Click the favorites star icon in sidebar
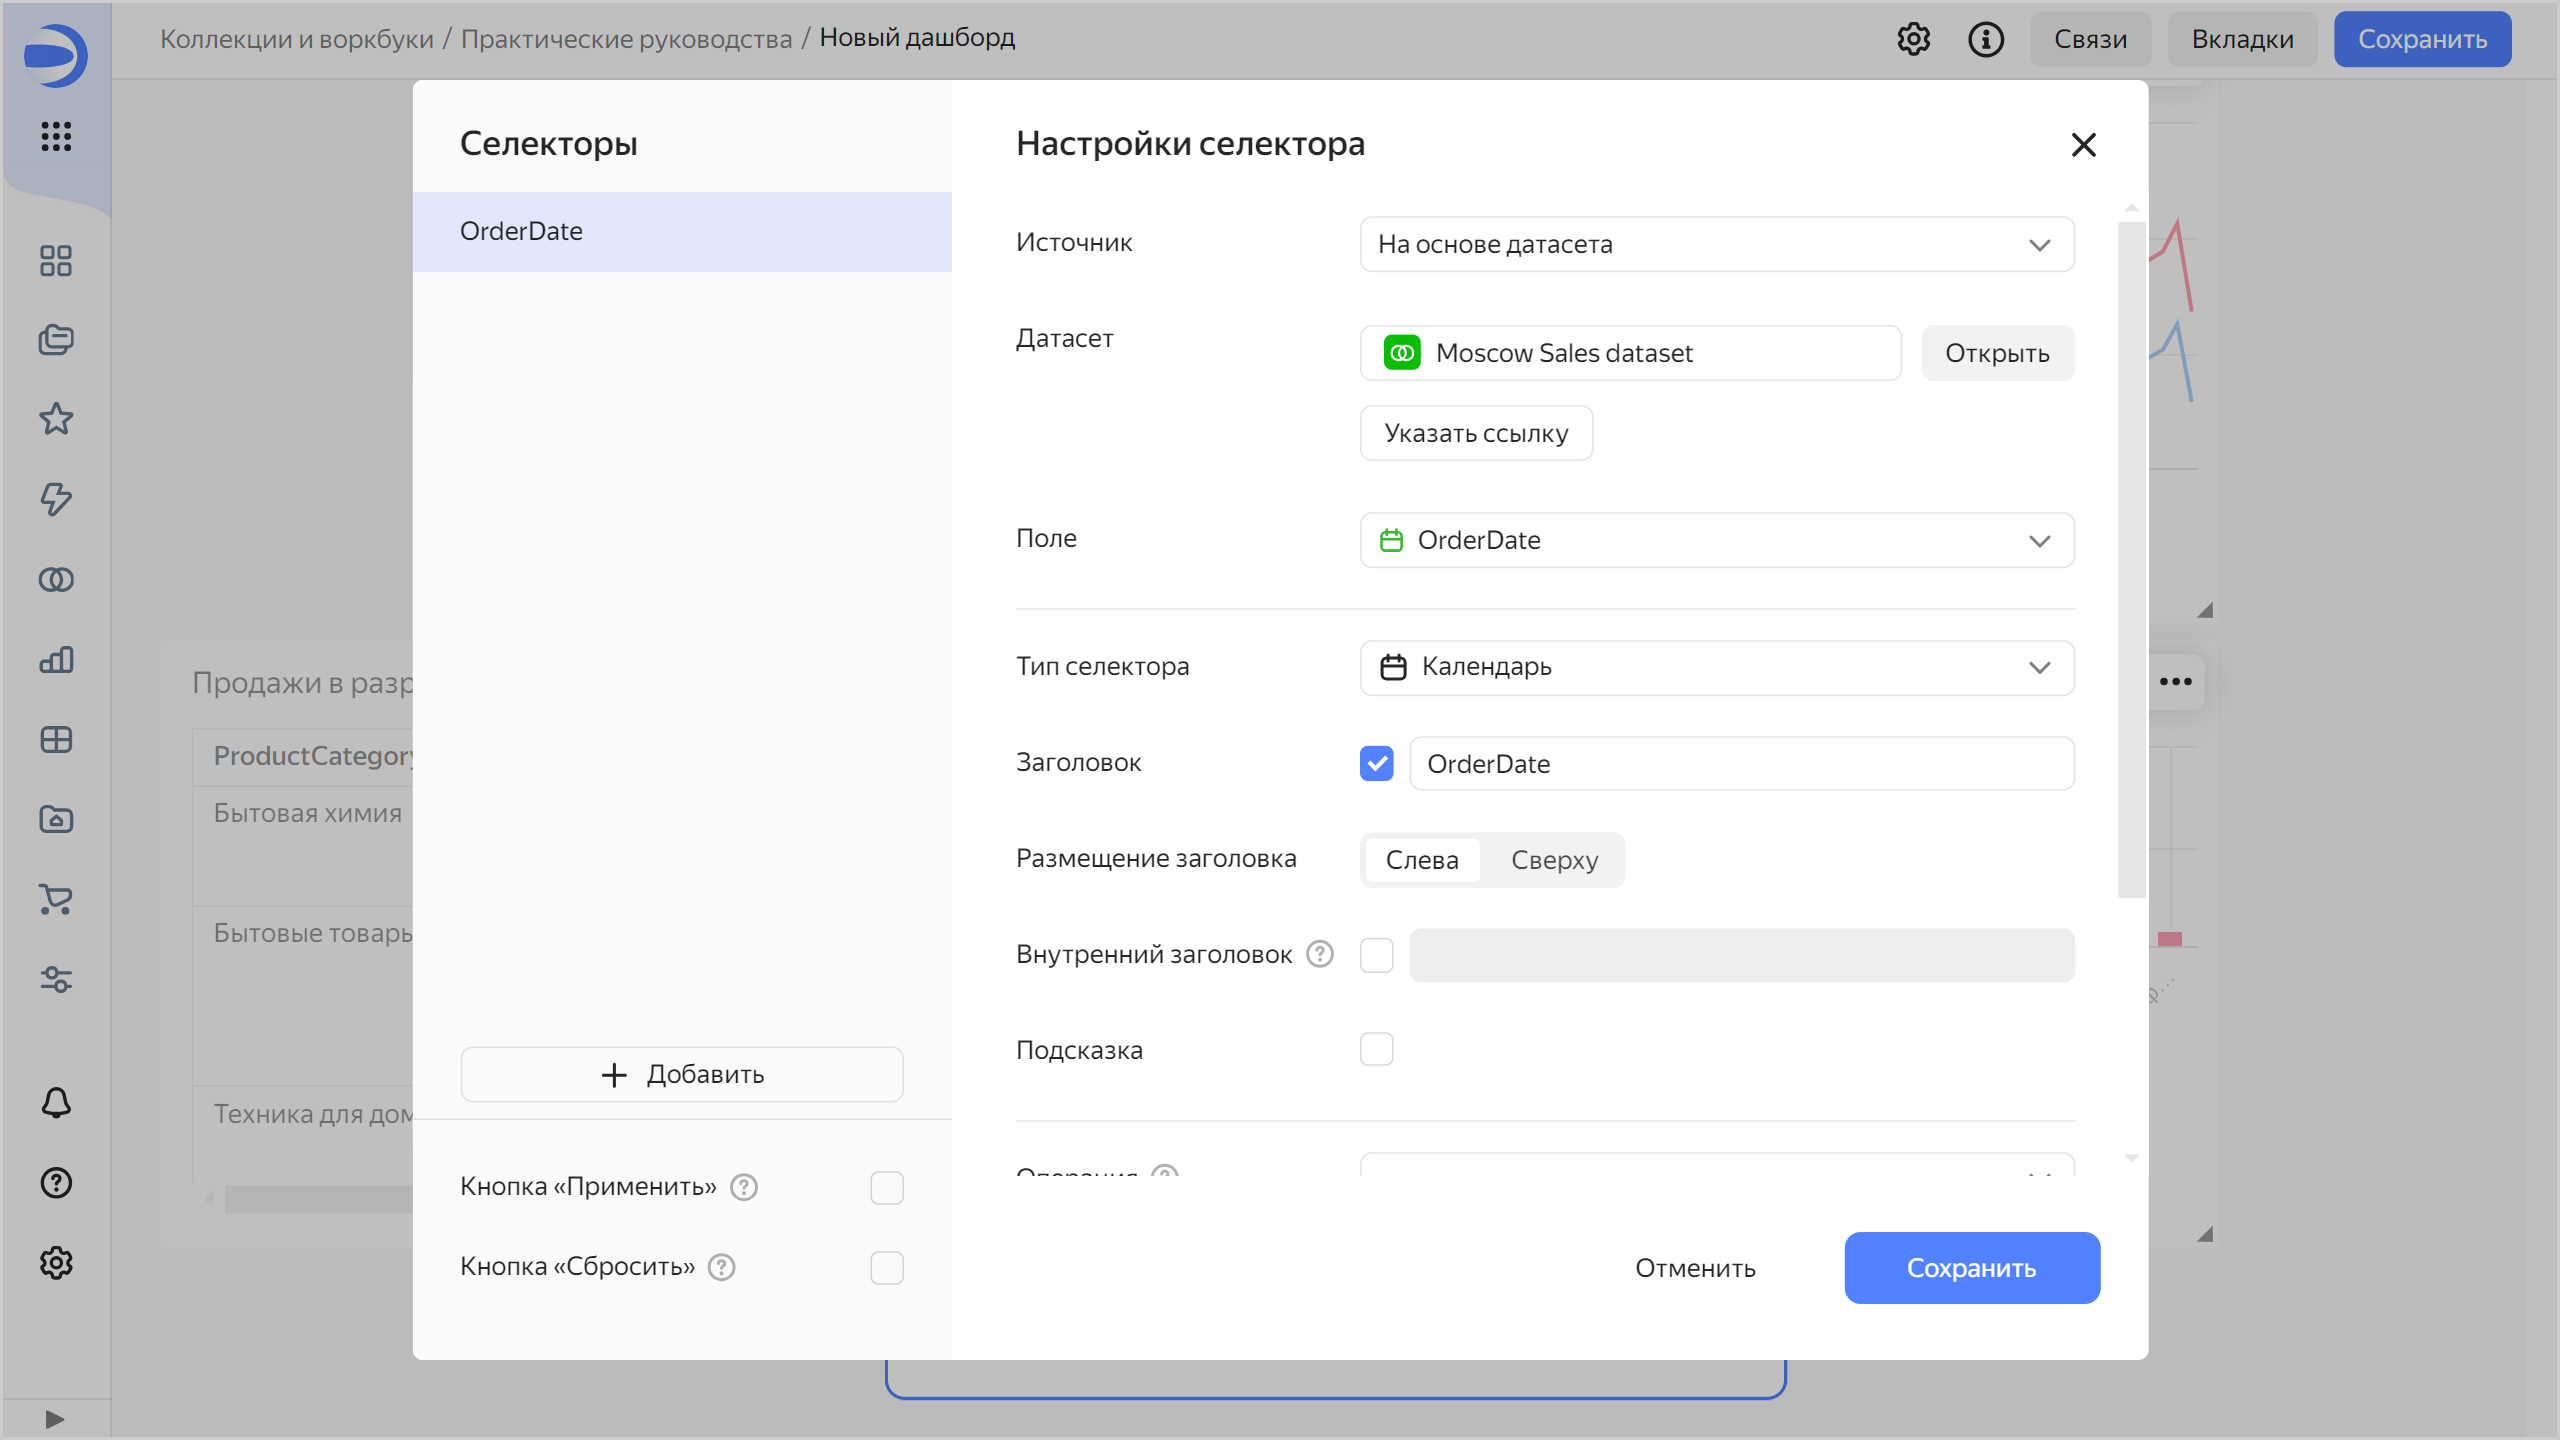The width and height of the screenshot is (2560, 1440). pyautogui.click(x=56, y=419)
